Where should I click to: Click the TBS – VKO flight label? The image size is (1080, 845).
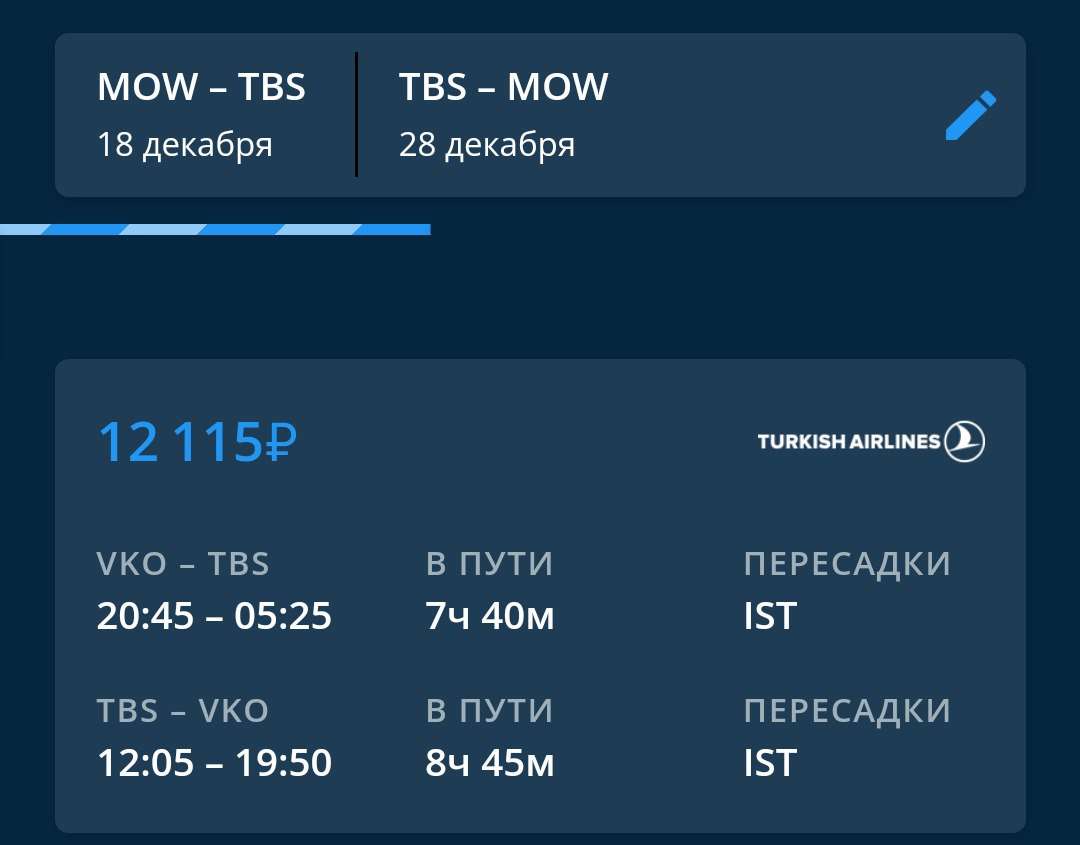pos(183,711)
